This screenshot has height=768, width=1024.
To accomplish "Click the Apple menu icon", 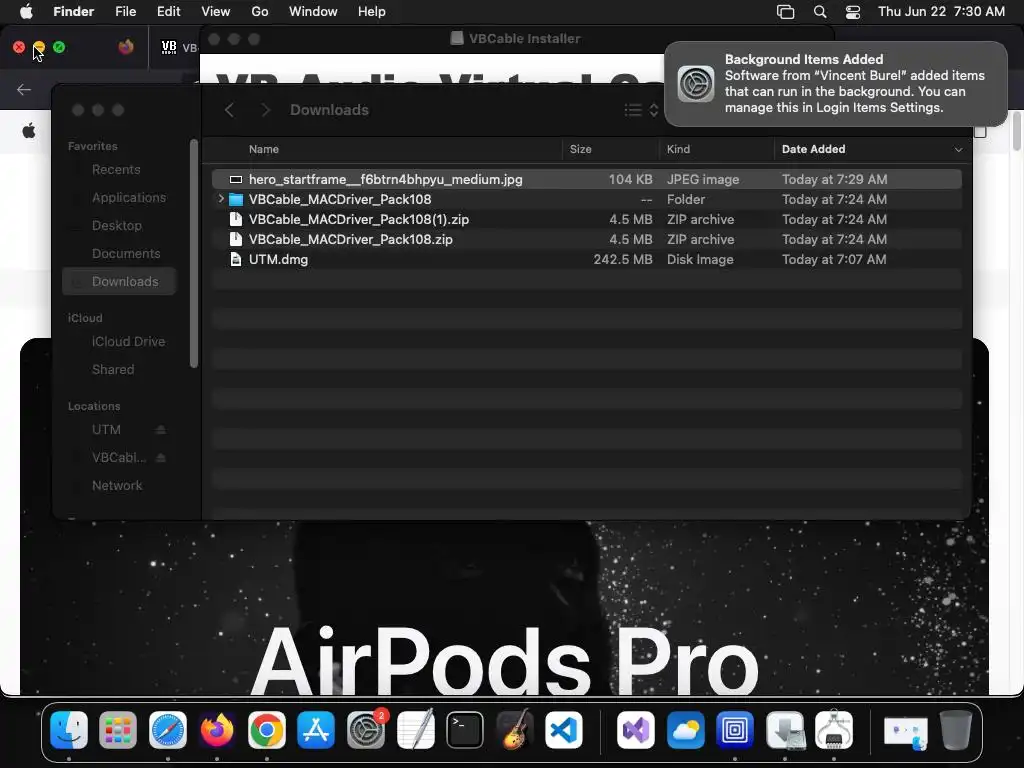I will (x=27, y=11).
